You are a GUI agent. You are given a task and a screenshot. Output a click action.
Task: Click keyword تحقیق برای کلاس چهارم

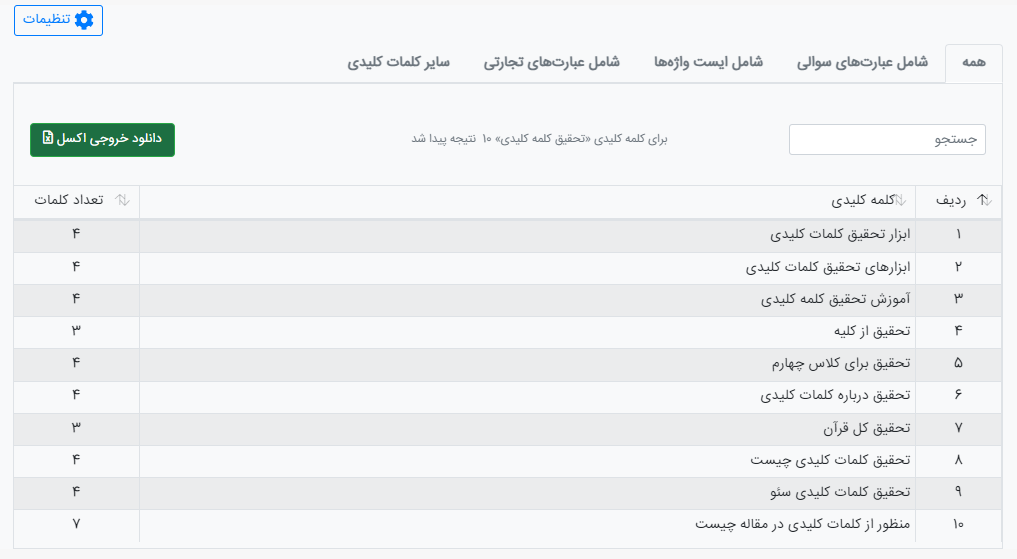point(841,363)
